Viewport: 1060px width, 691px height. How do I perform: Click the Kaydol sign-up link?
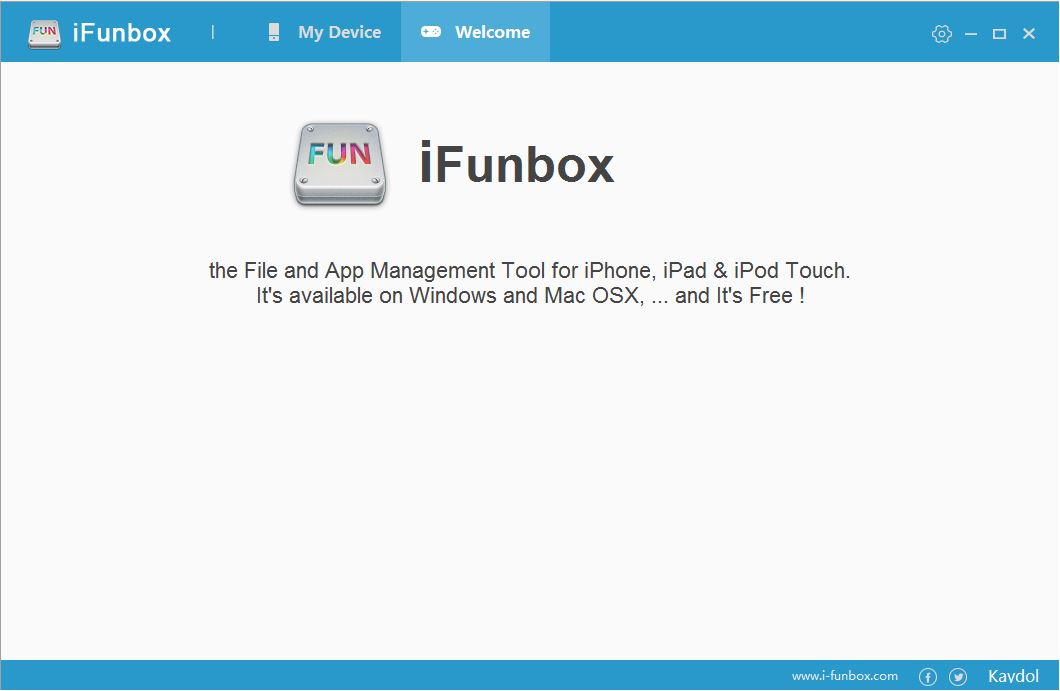point(1013,676)
